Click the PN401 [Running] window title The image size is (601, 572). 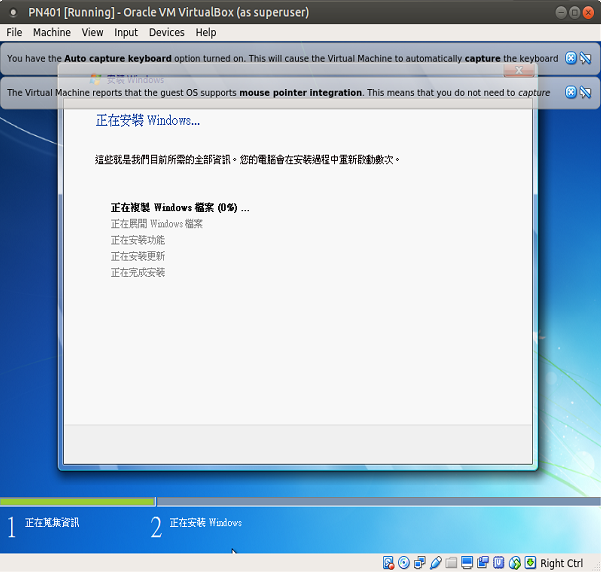[169, 13]
